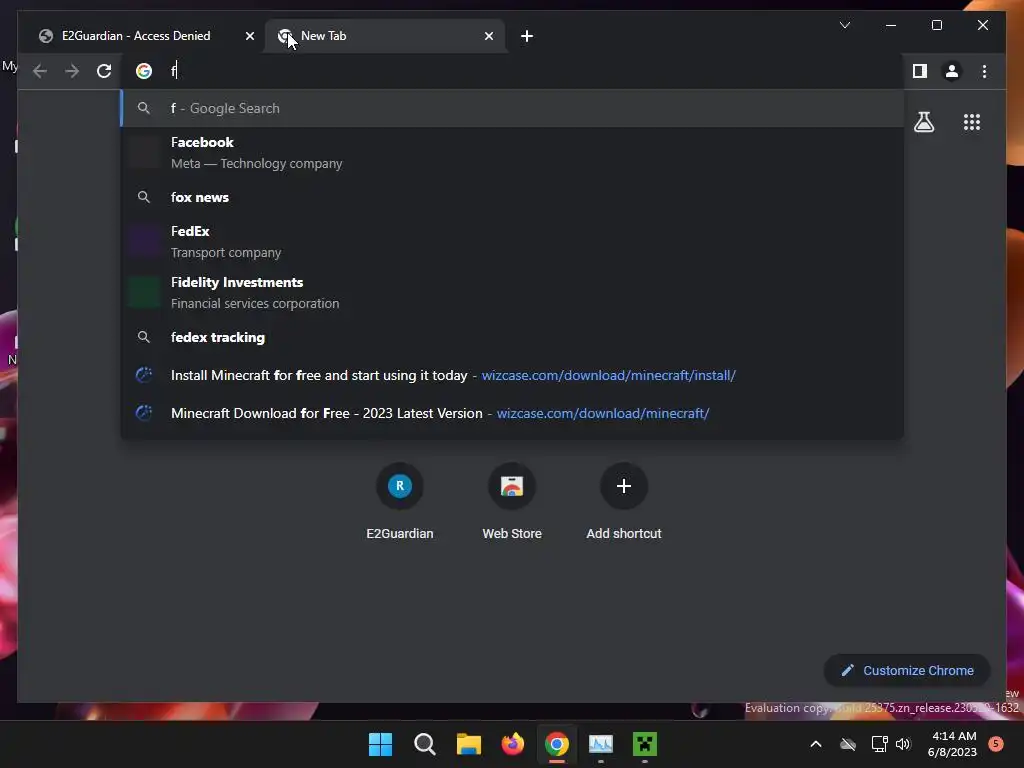Open the Windows Start menu
Viewport: 1024px width, 768px height.
coord(380,744)
